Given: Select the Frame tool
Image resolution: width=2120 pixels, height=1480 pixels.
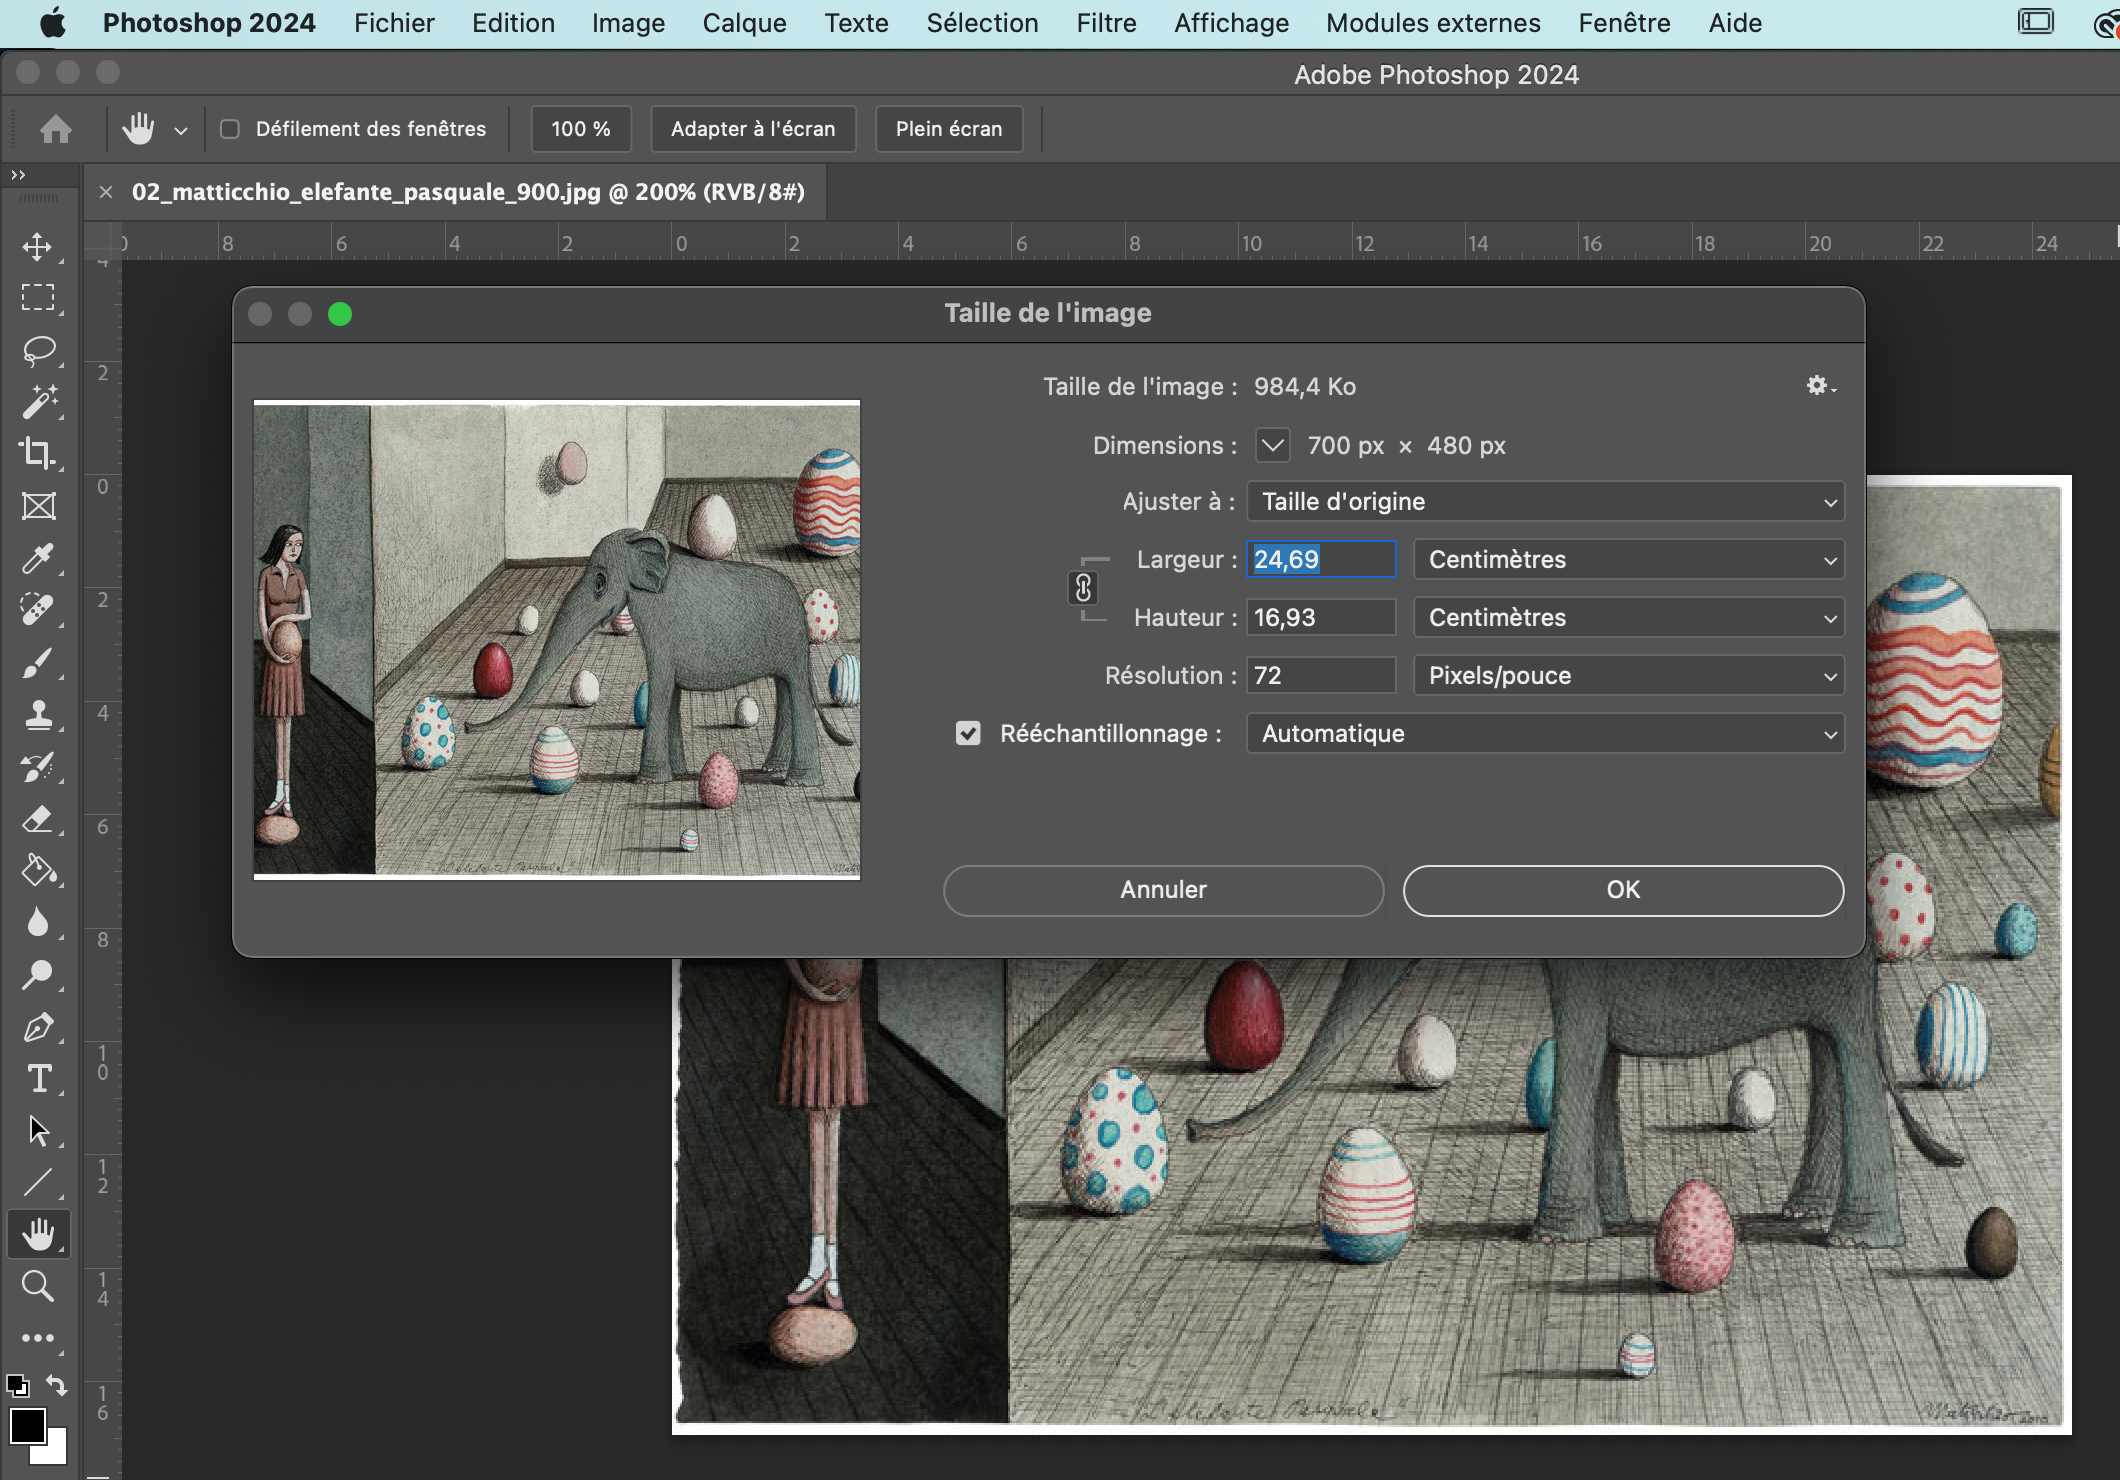Looking at the screenshot, I should 38,506.
